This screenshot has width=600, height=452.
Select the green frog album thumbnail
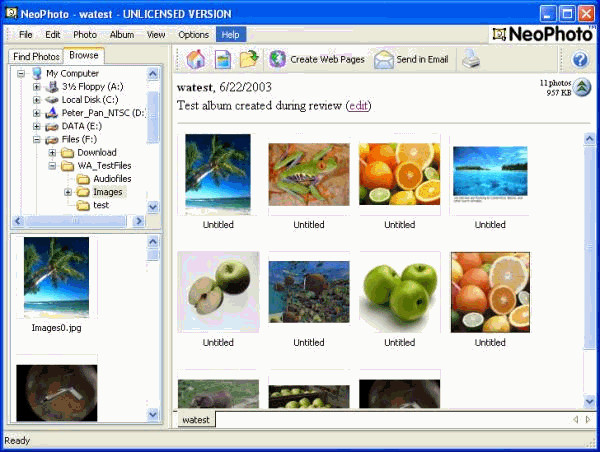pos(309,174)
